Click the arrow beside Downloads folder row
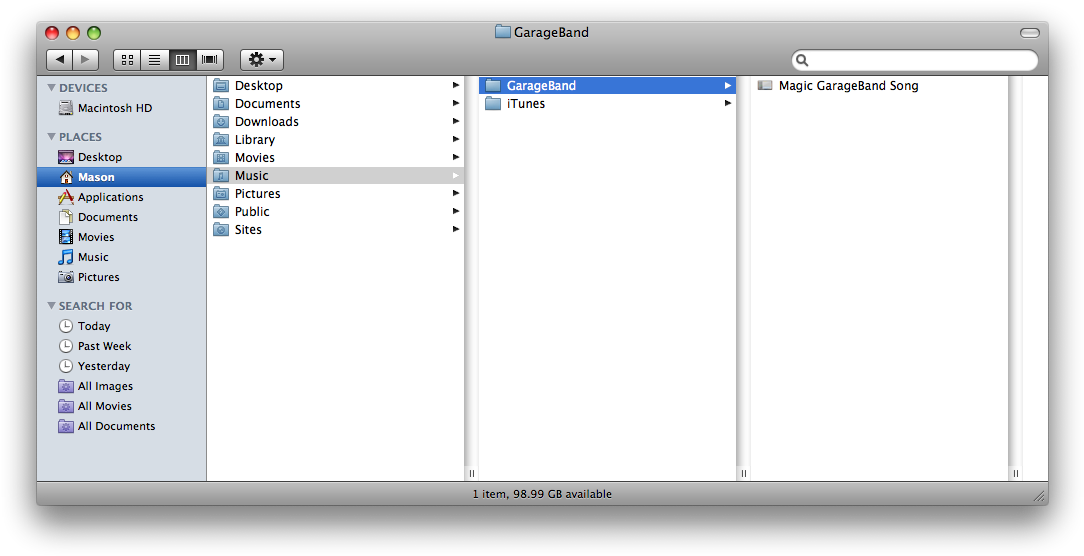 coord(456,121)
